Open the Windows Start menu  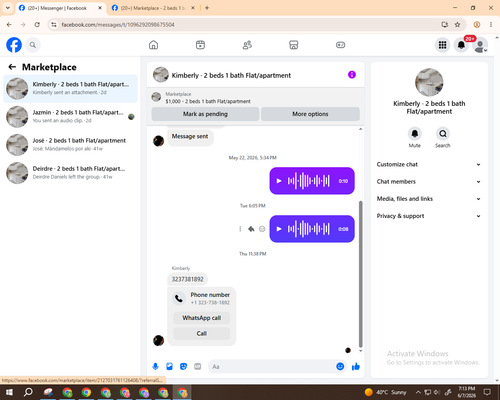9,392
